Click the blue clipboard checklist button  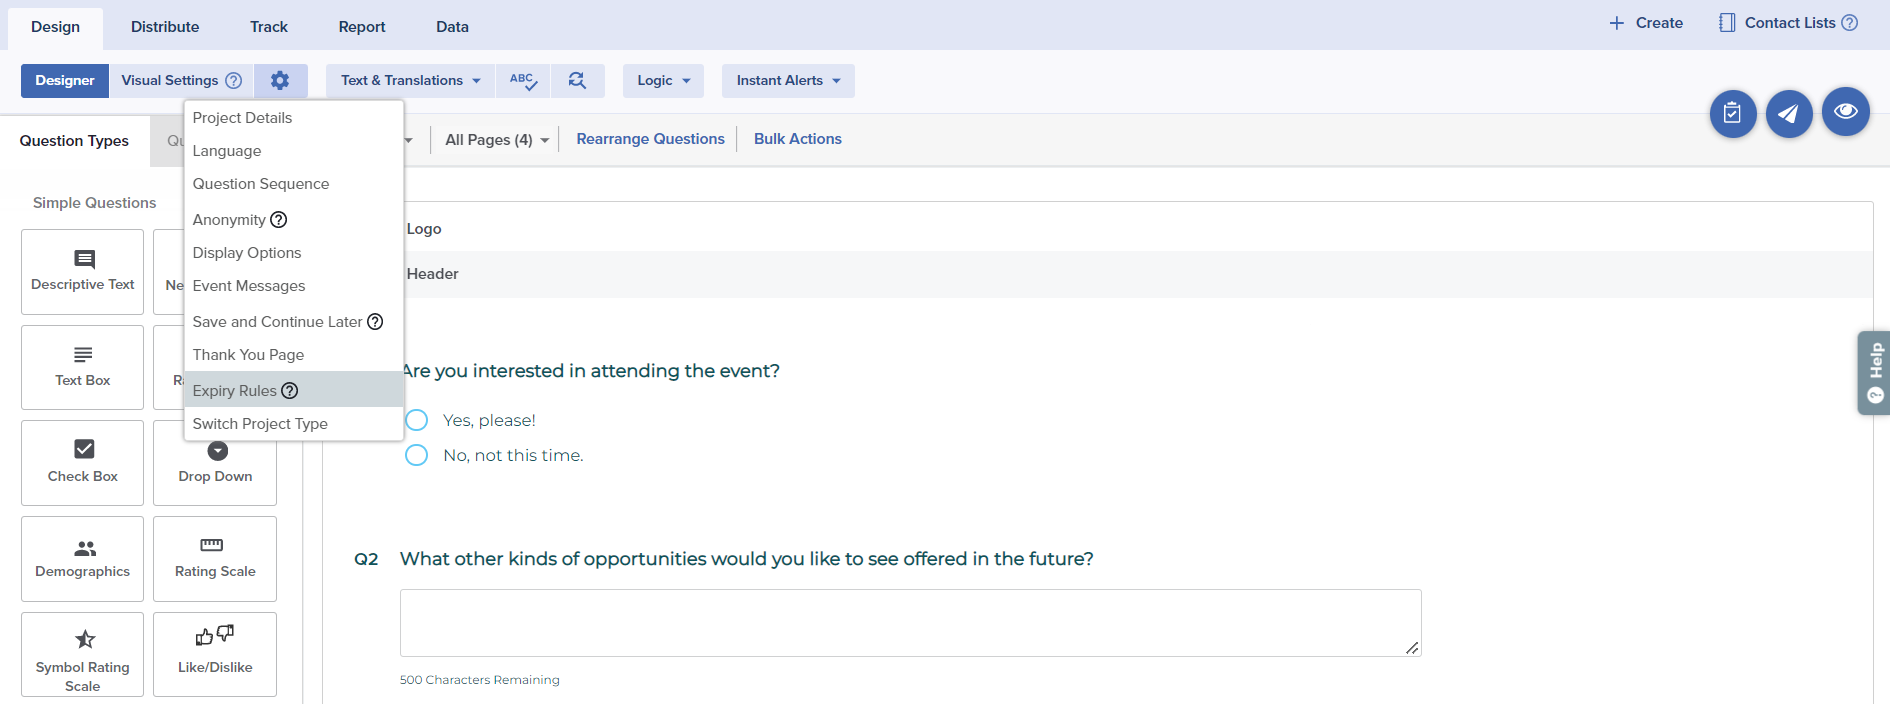point(1733,114)
